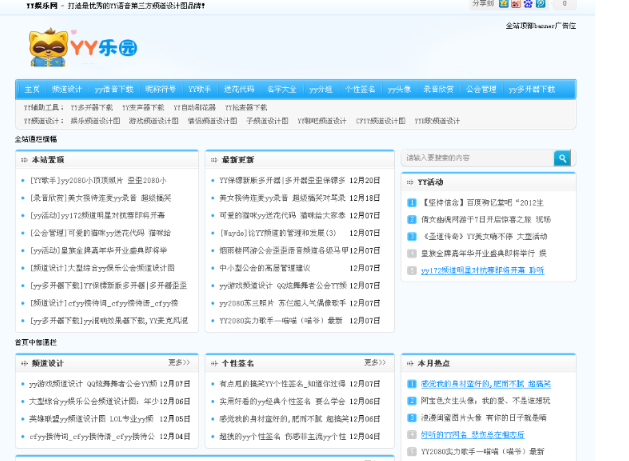Open the [Waydo]论YY频道的管理和发展(3) article
629x461 pixels.
coord(278,233)
